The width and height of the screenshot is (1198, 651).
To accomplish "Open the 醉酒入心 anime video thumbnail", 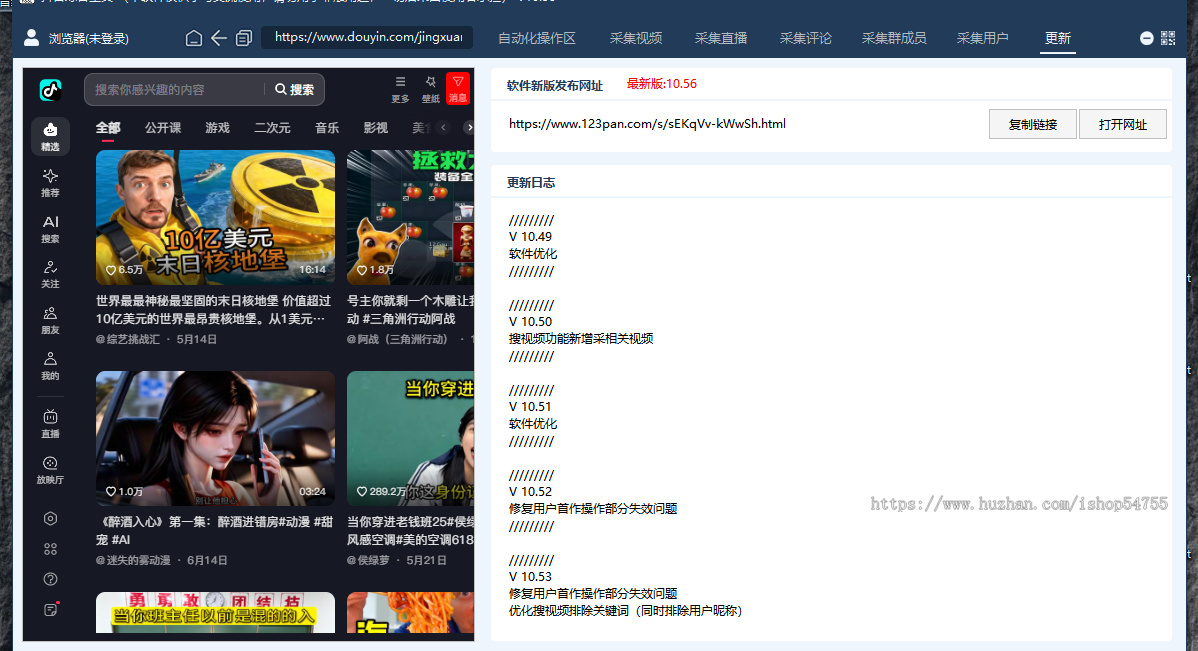I will (215, 439).
